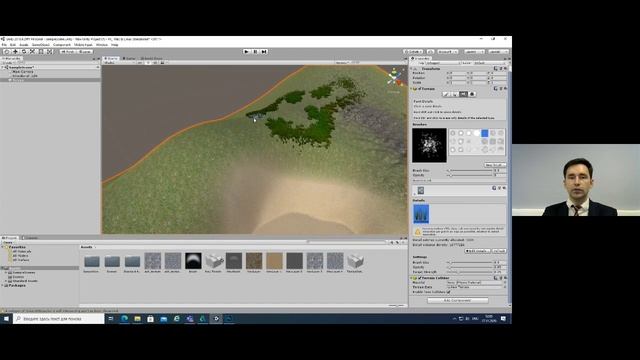Toggle Local/Global handle rotation

(86, 52)
